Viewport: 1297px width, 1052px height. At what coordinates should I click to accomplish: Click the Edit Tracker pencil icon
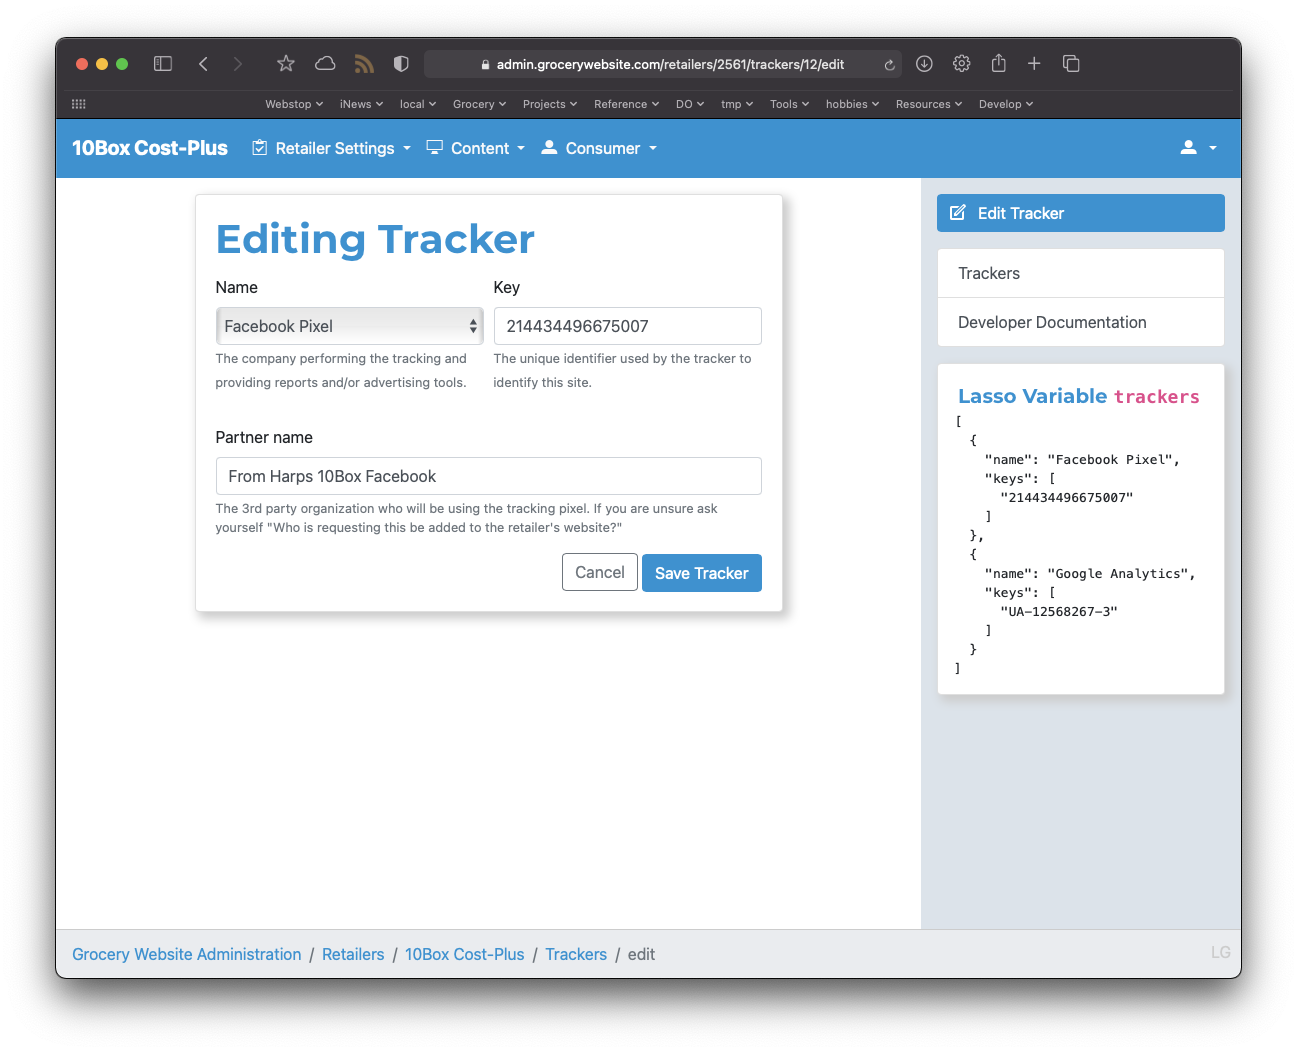(957, 213)
